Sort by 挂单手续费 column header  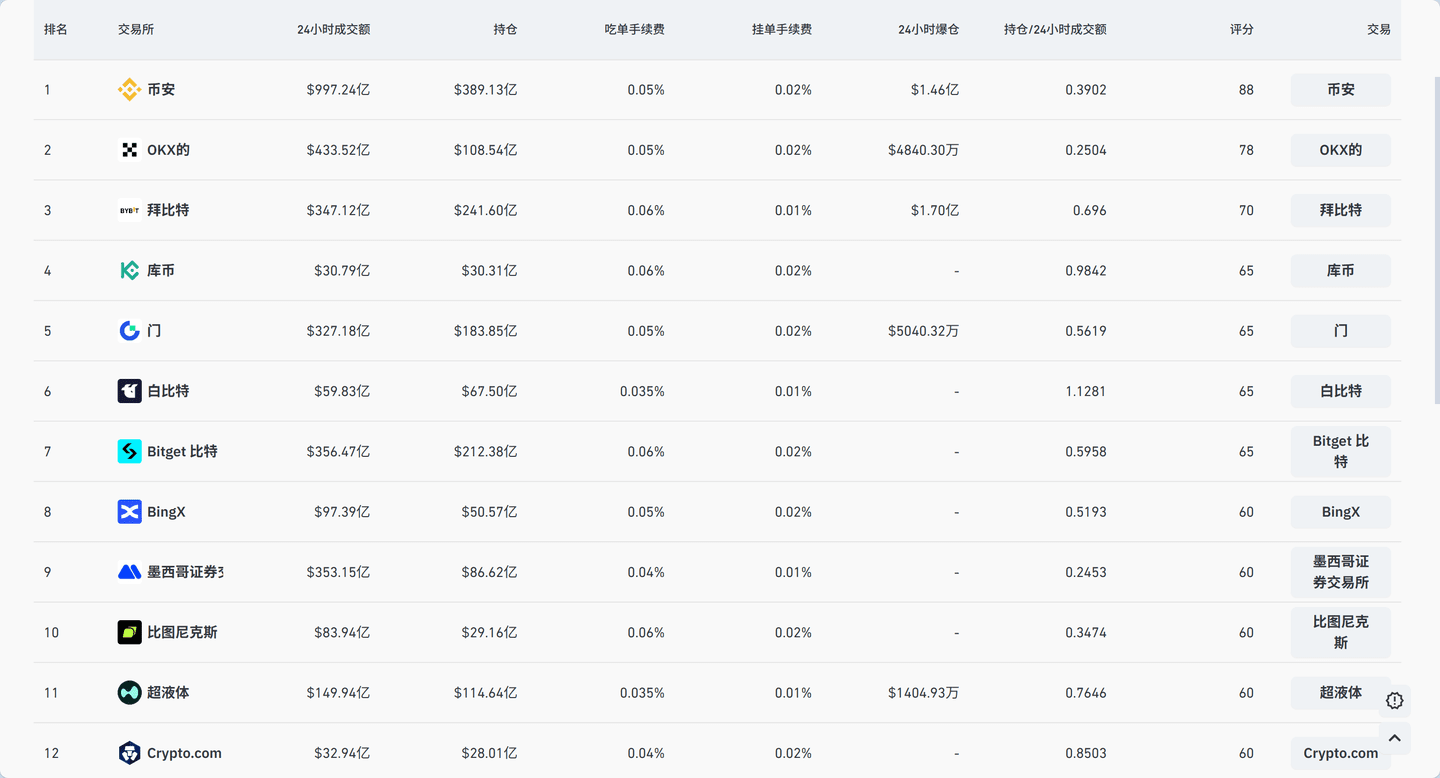pos(781,30)
